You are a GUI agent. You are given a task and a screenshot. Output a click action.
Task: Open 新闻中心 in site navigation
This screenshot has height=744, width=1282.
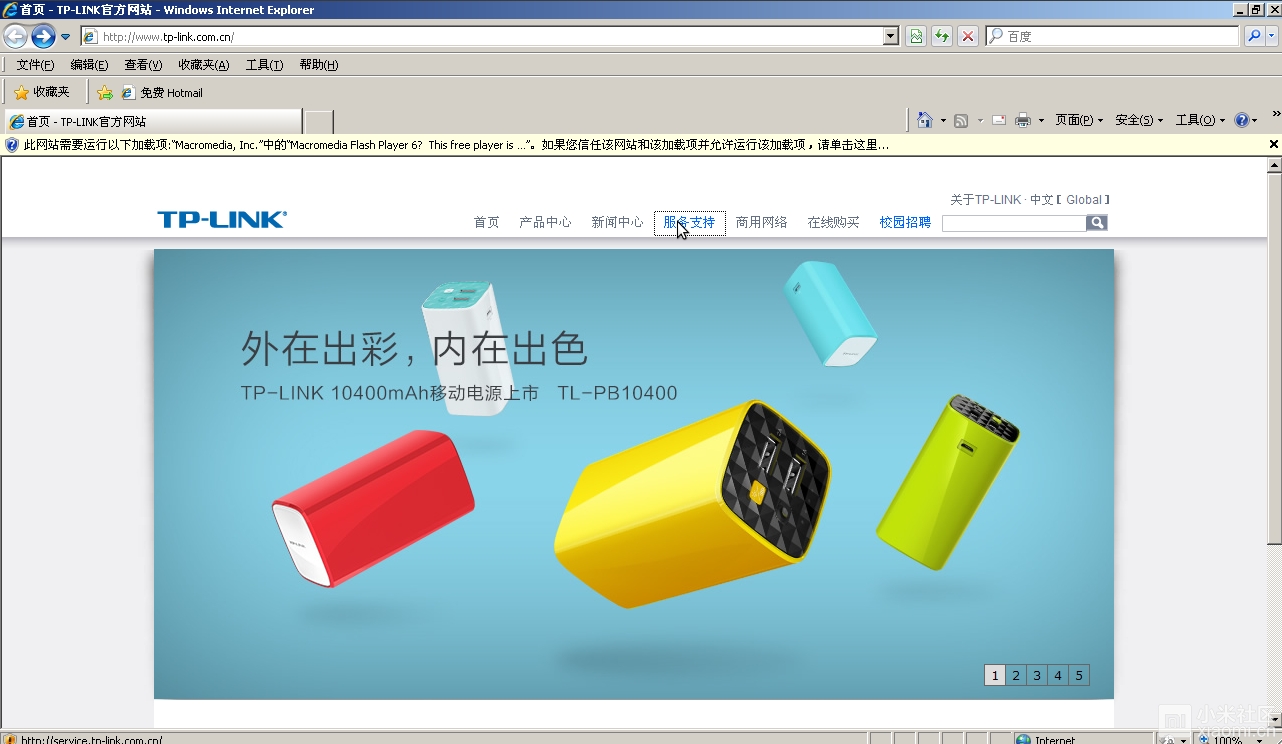[x=617, y=222]
